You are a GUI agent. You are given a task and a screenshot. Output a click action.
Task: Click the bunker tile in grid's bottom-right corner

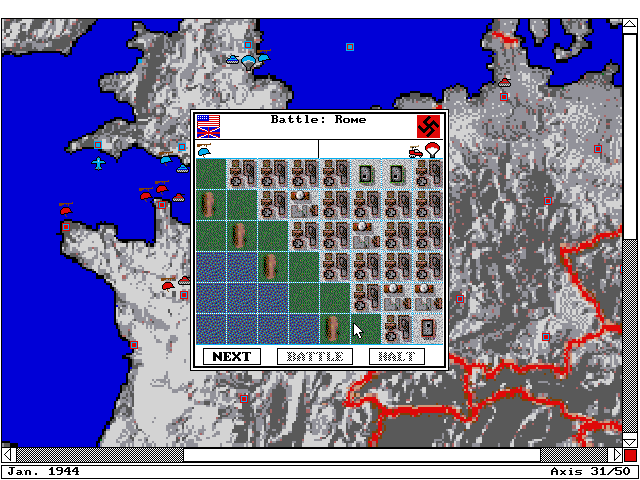point(428,329)
